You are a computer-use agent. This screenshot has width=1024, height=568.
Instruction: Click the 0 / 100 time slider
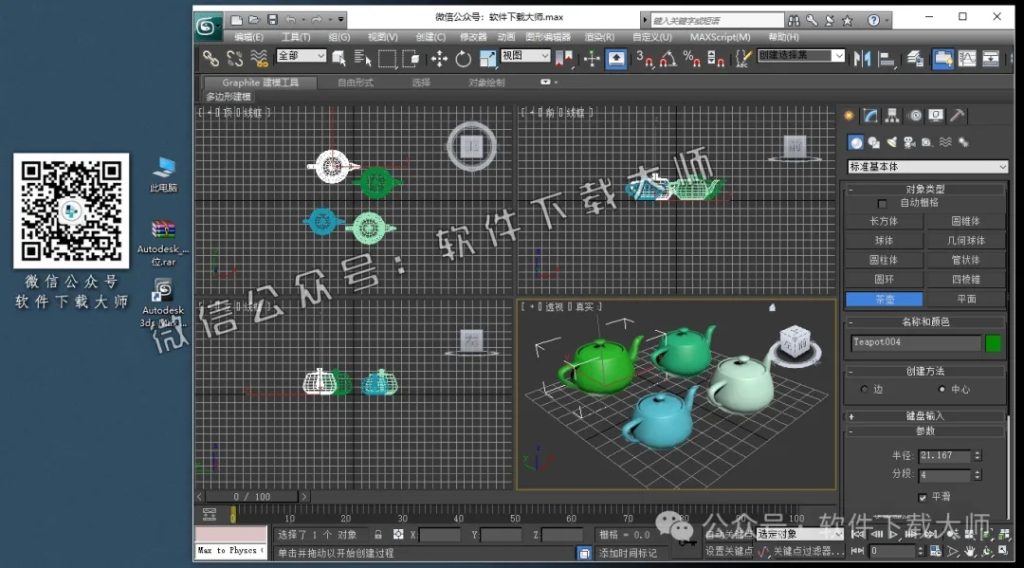pos(251,497)
